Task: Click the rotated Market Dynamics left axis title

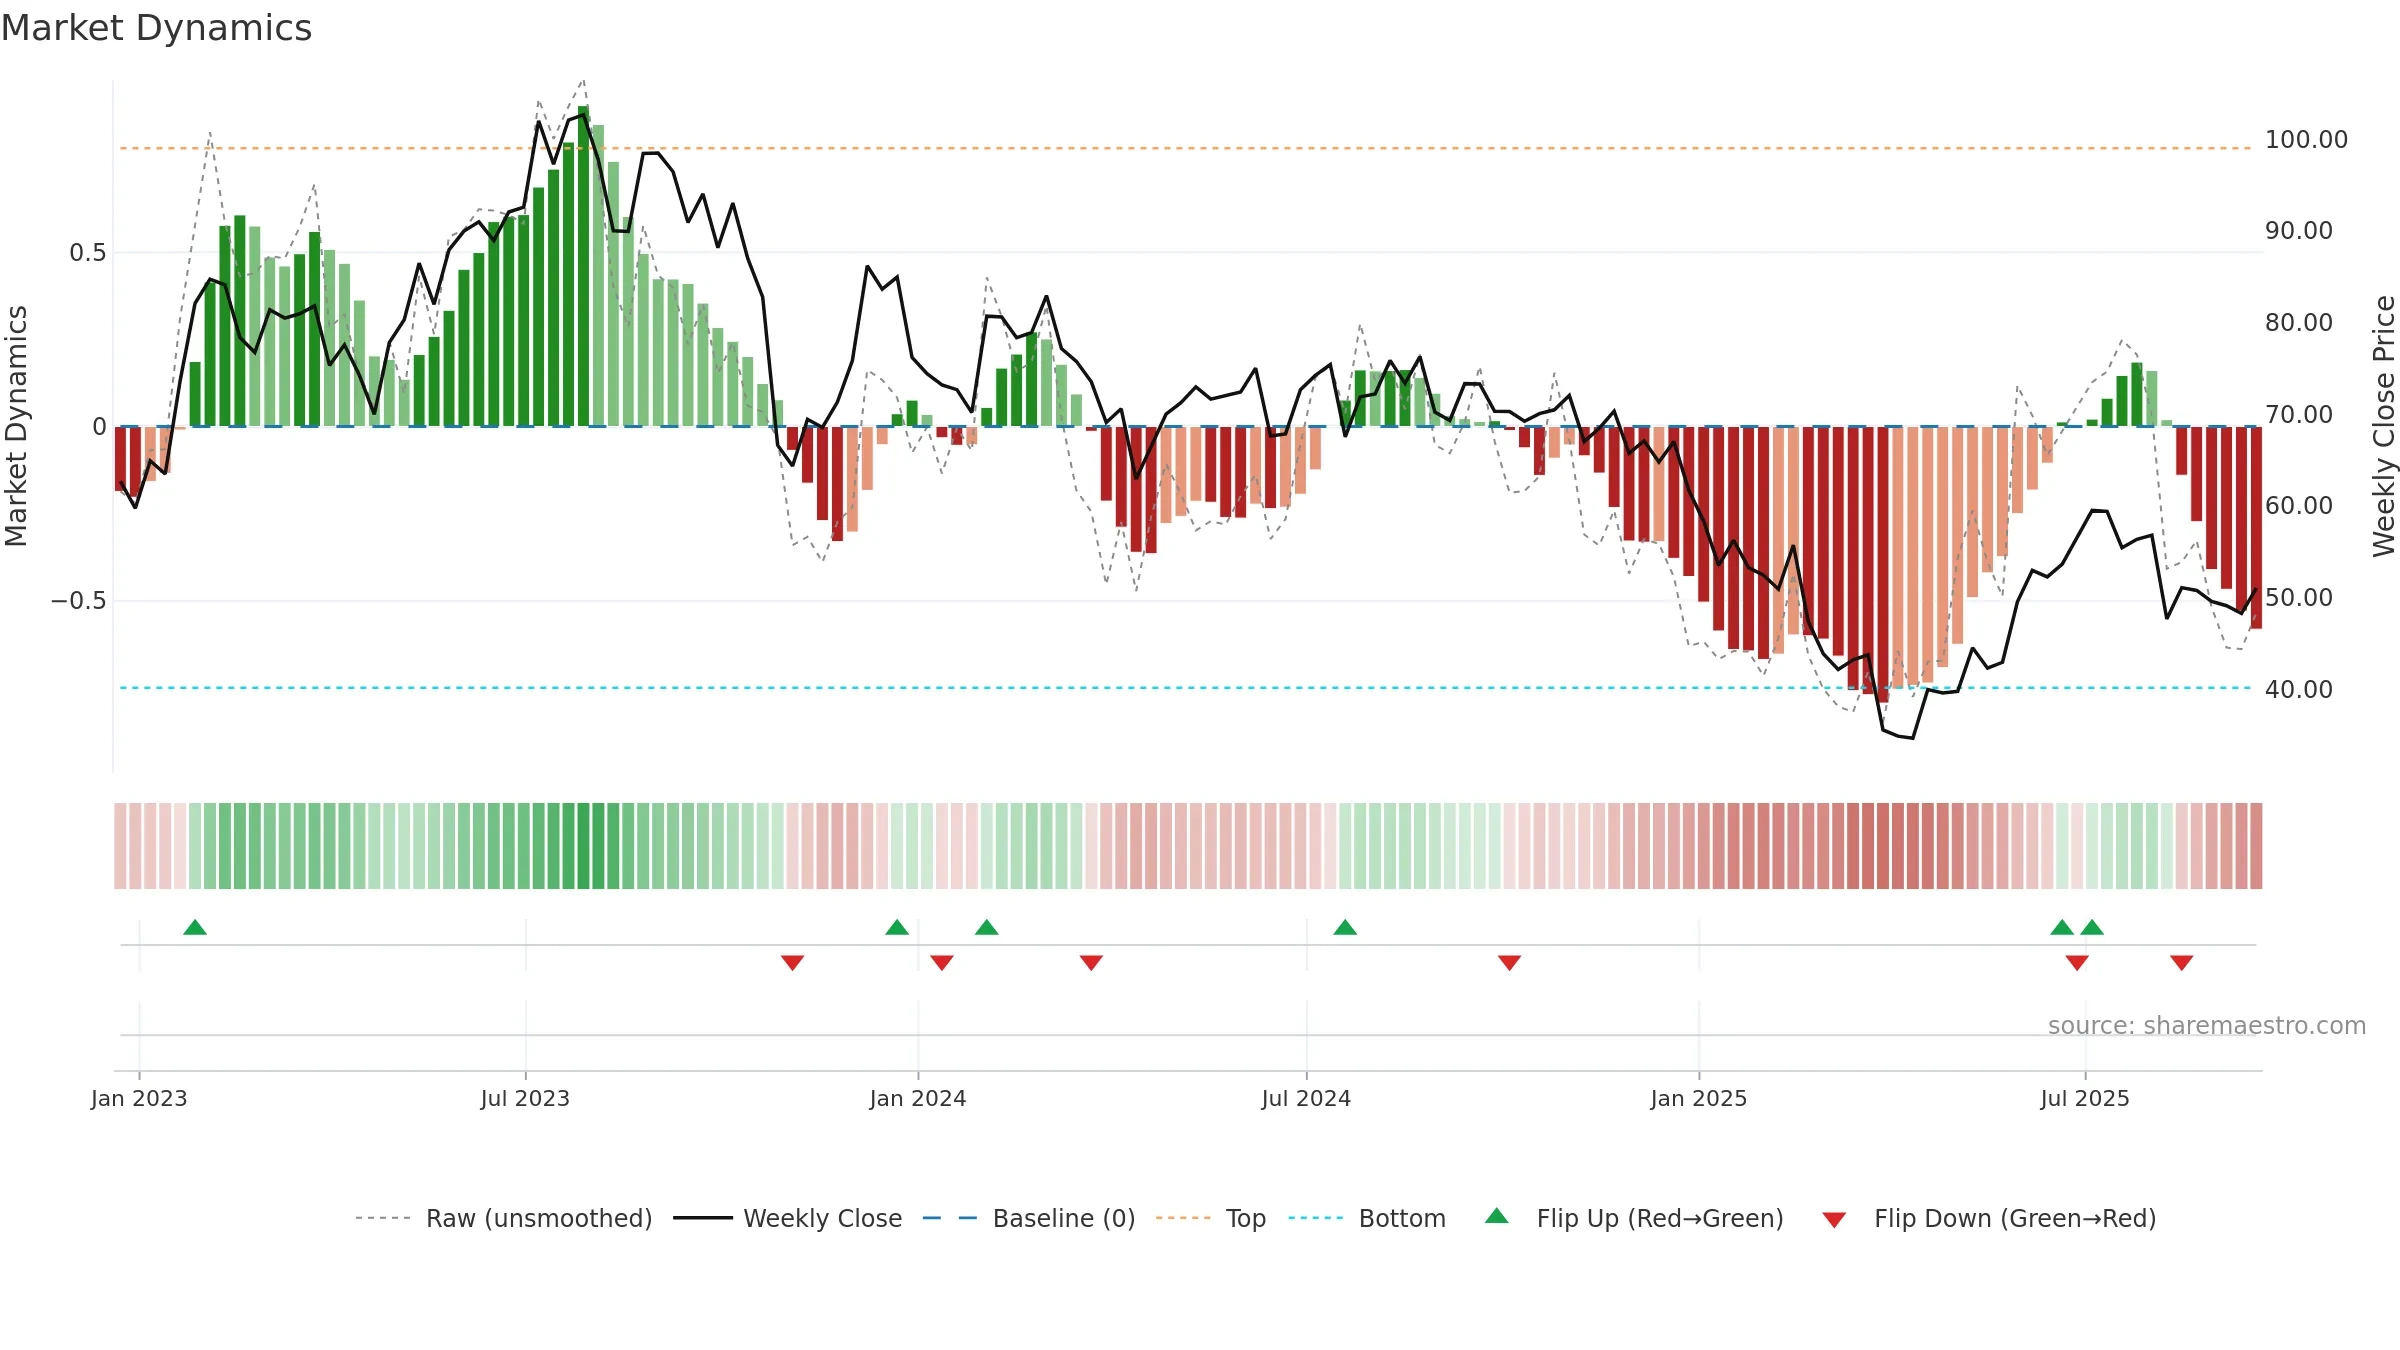Action: tap(17, 426)
